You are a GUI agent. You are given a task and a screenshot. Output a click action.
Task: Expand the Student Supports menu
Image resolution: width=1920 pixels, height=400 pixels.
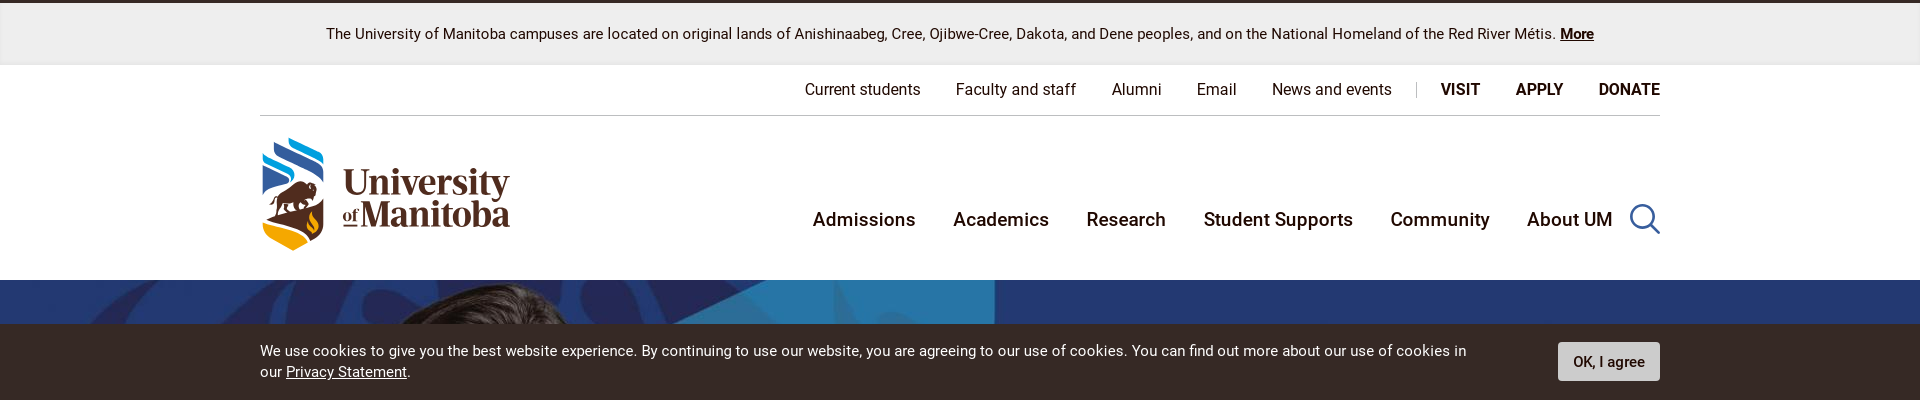coord(1278,220)
